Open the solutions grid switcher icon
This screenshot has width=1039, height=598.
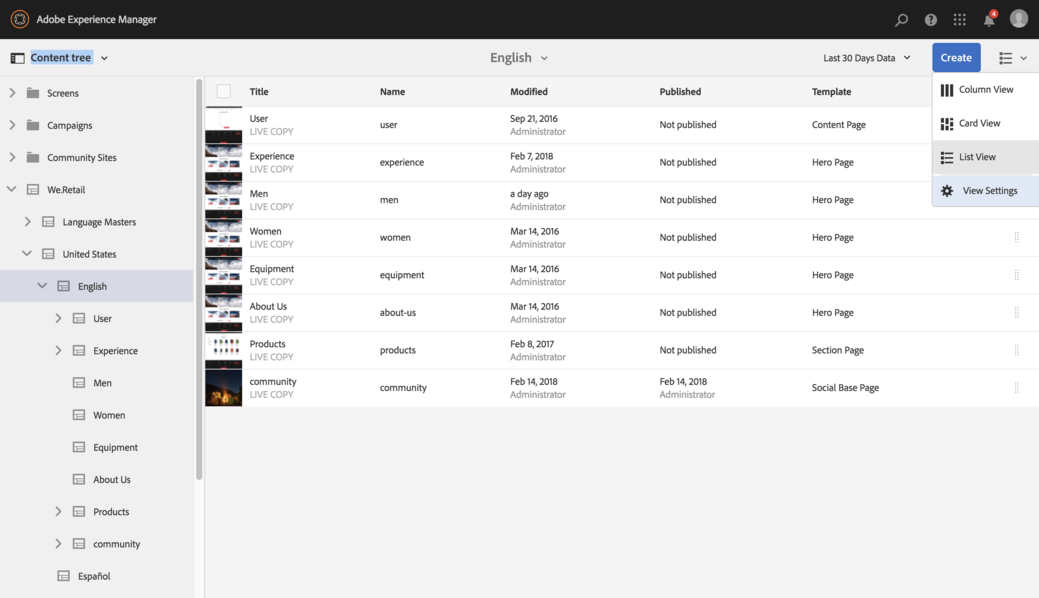click(x=959, y=20)
